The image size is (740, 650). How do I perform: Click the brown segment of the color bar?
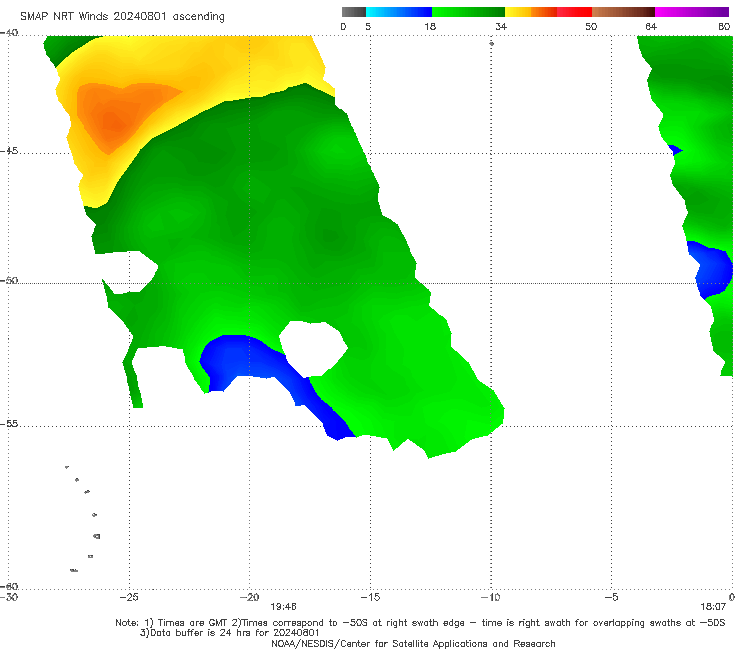623,12
